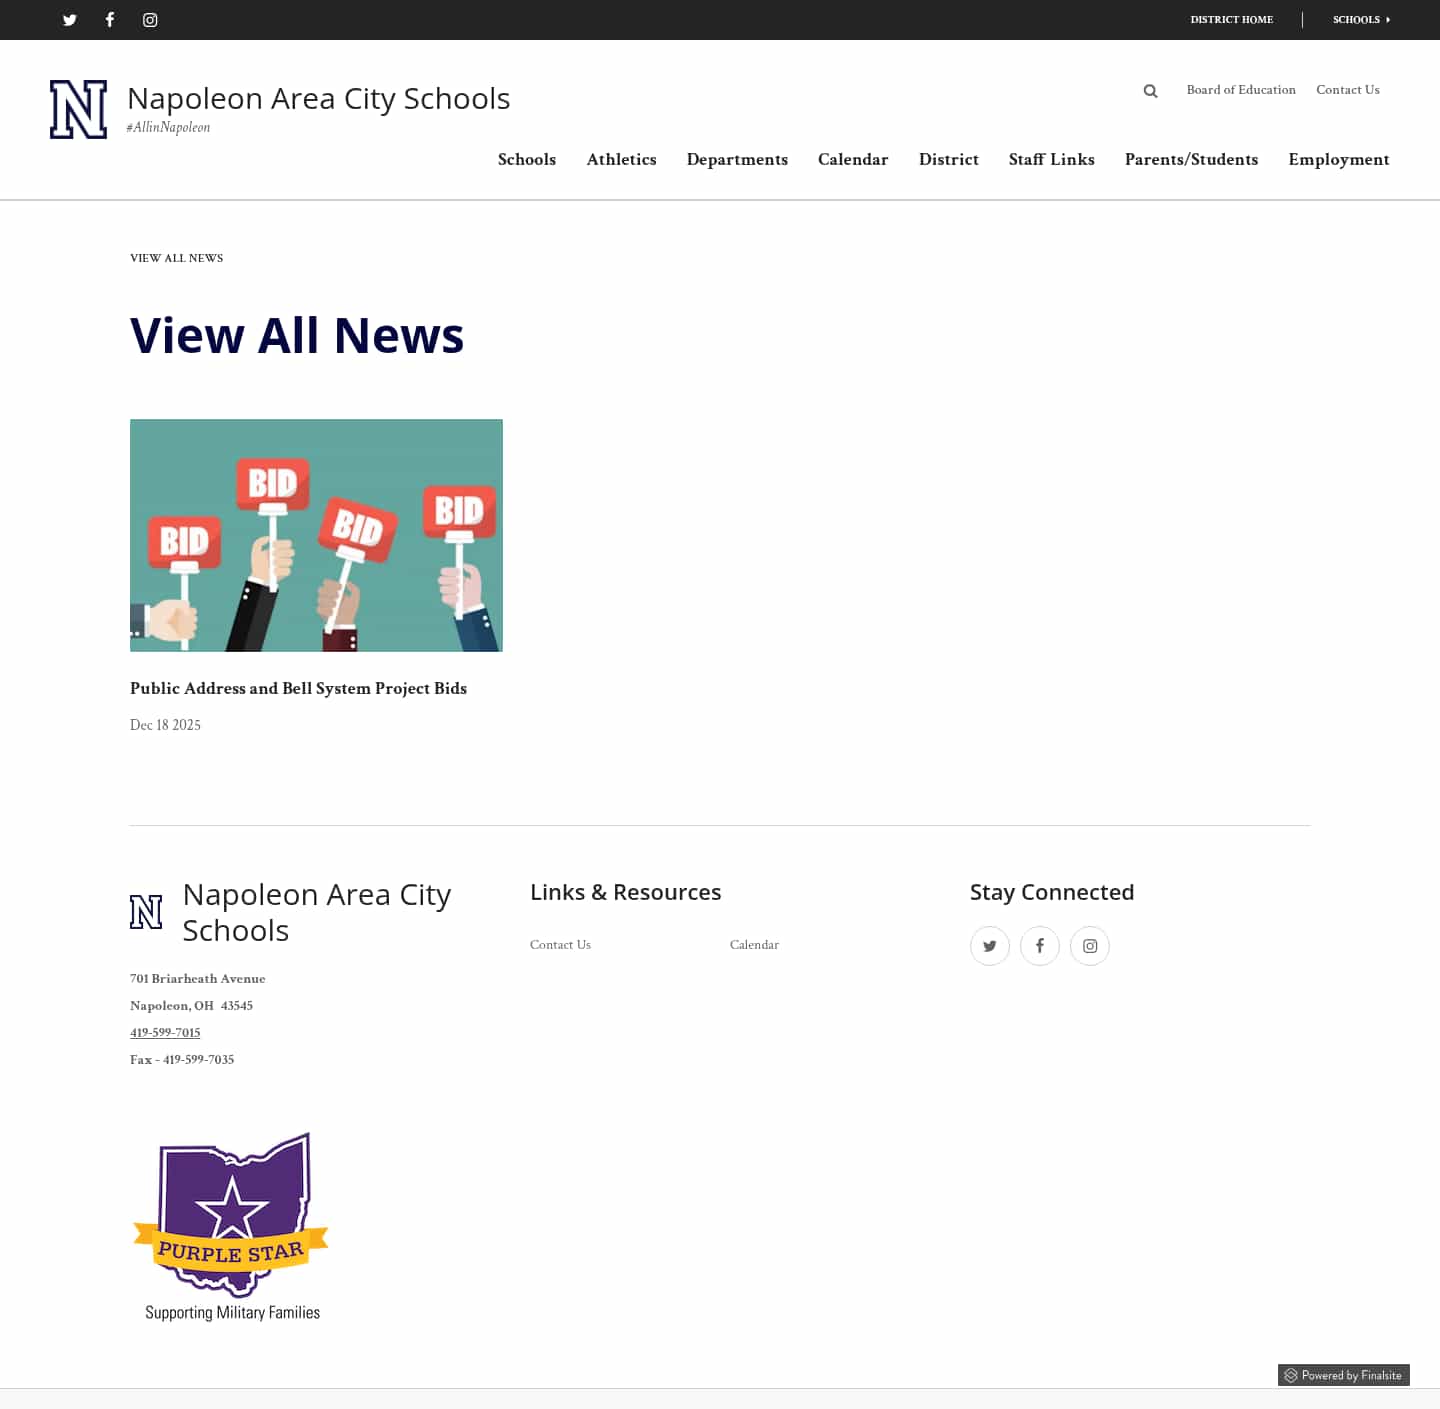Click the BID auction news thumbnail
This screenshot has height=1409, width=1440.
(x=316, y=535)
